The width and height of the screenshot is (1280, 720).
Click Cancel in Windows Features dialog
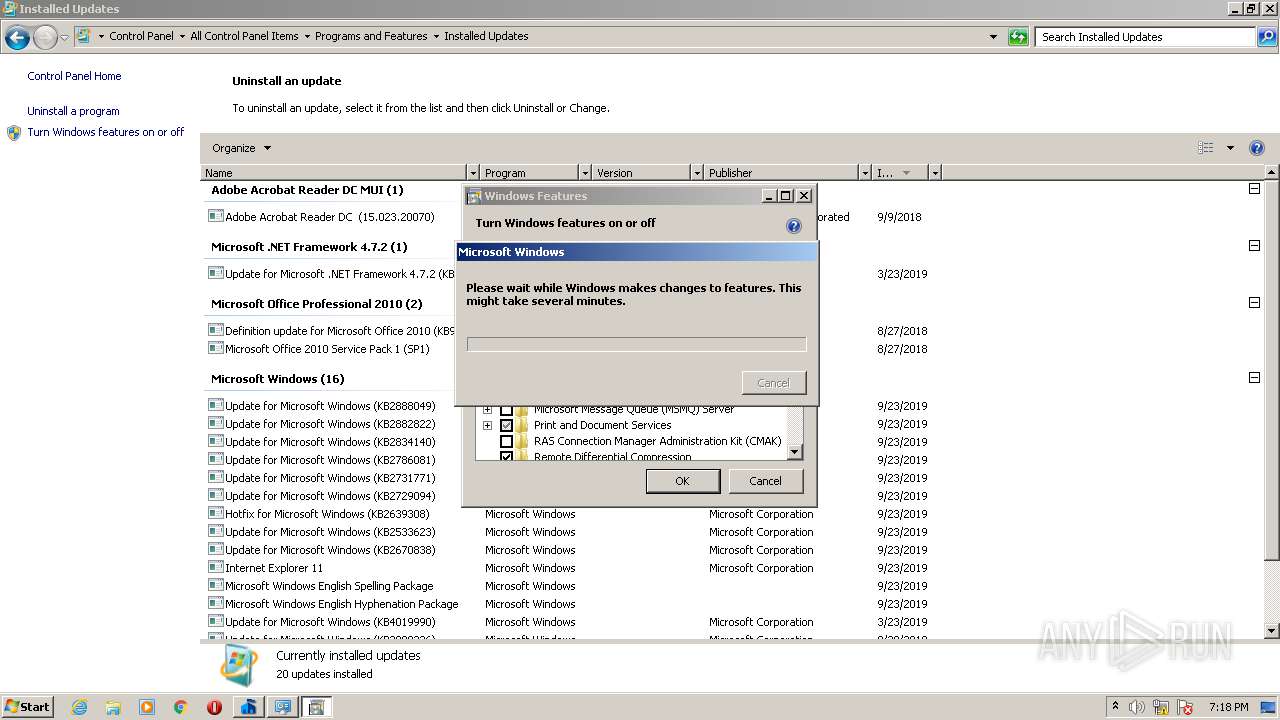point(765,481)
